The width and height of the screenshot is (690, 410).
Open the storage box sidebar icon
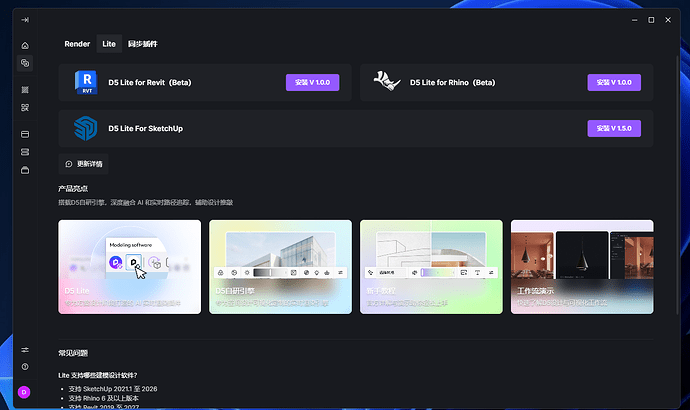click(25, 170)
